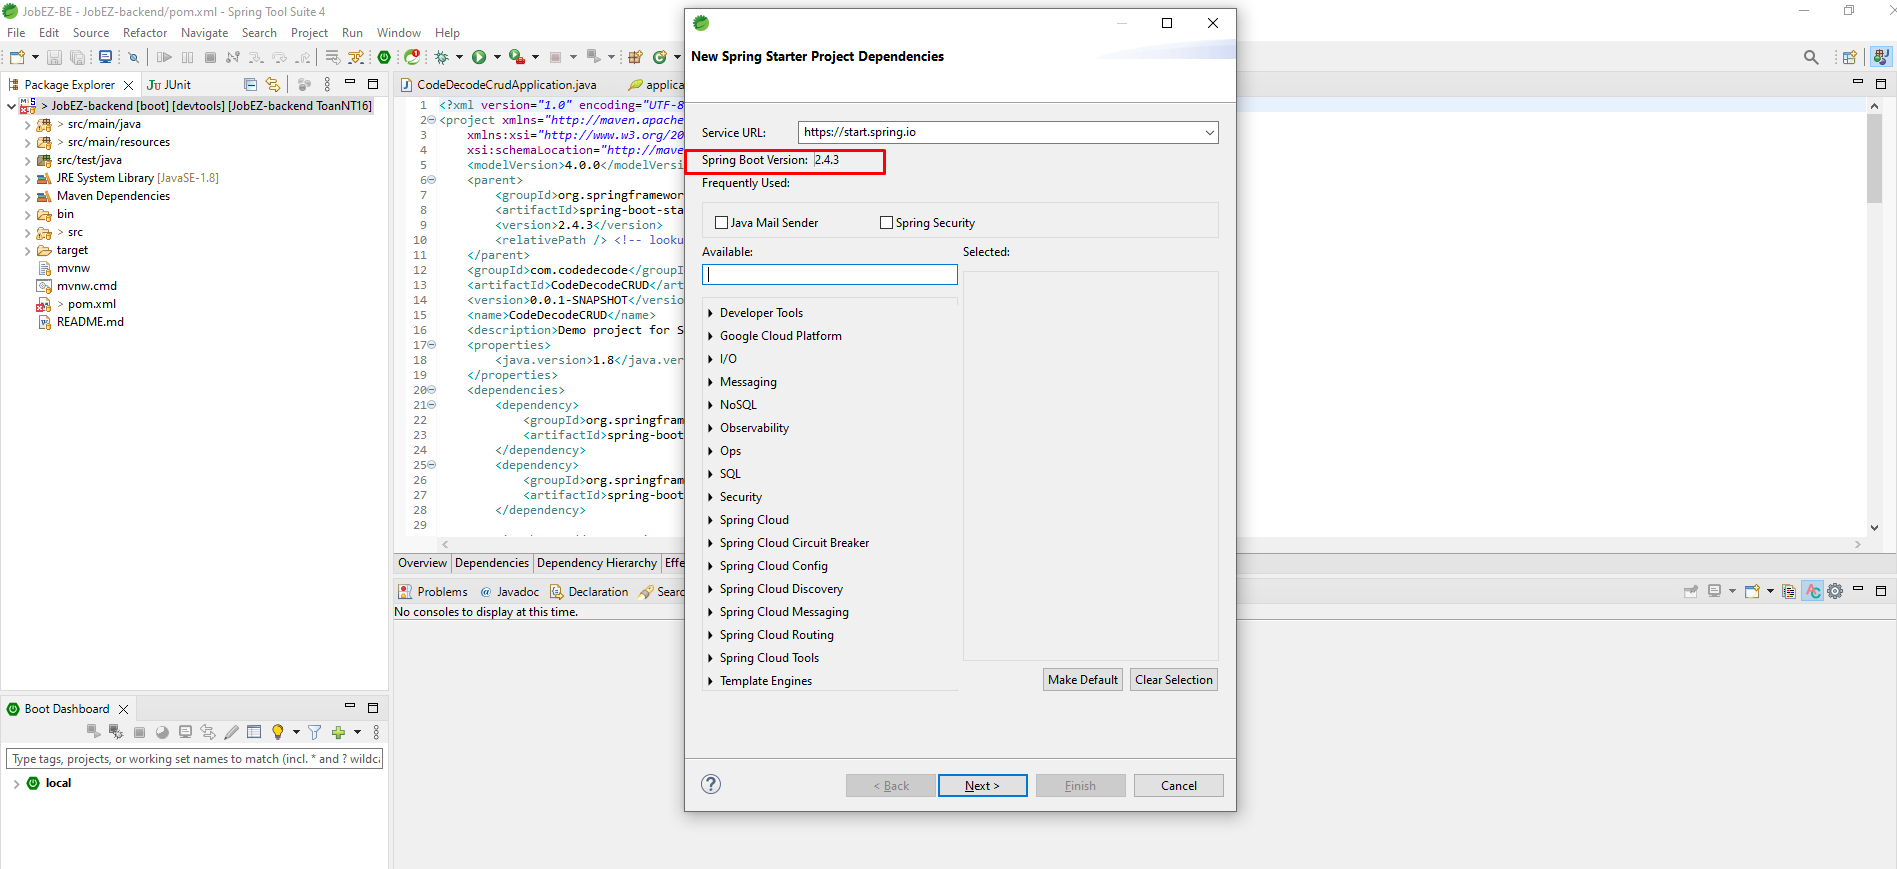Select mvnw.cmd file in Package Explorer
1897x869 pixels.
[x=87, y=286]
